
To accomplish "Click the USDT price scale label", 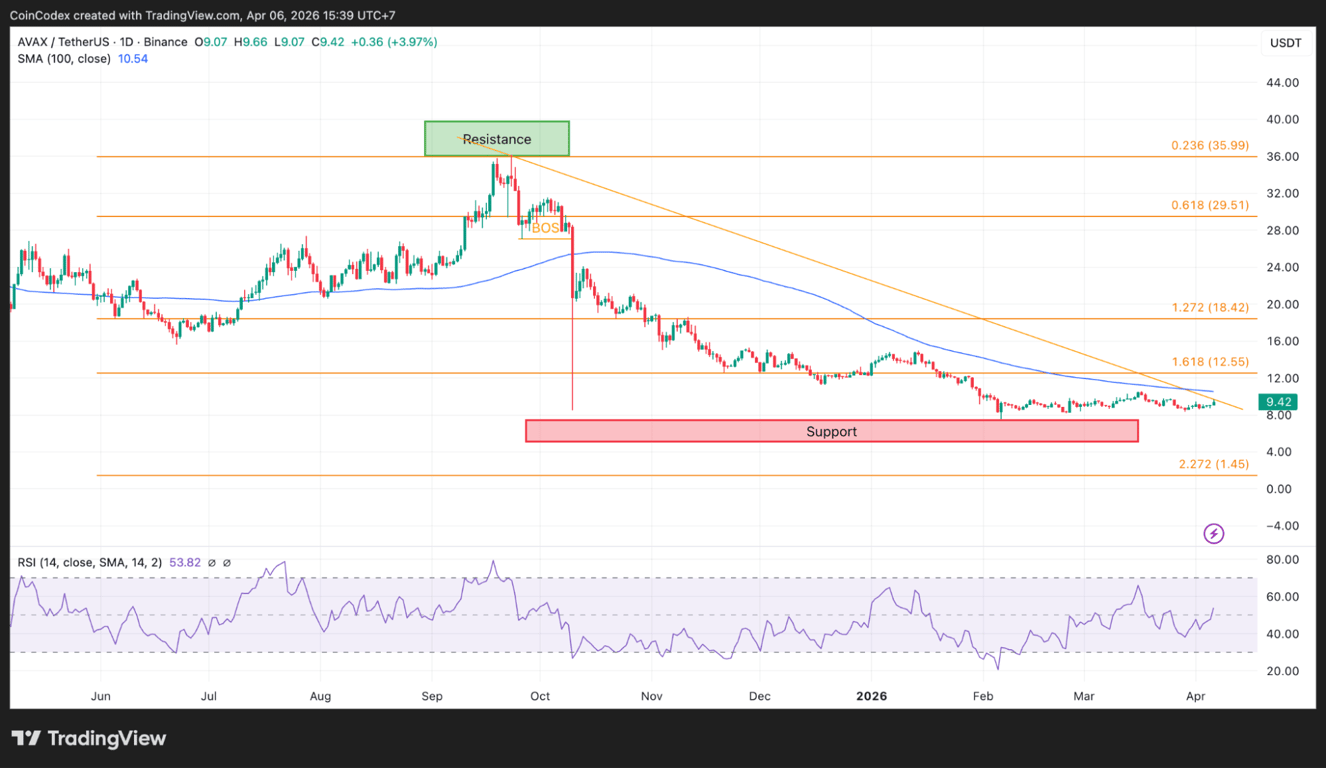I will click(1288, 43).
